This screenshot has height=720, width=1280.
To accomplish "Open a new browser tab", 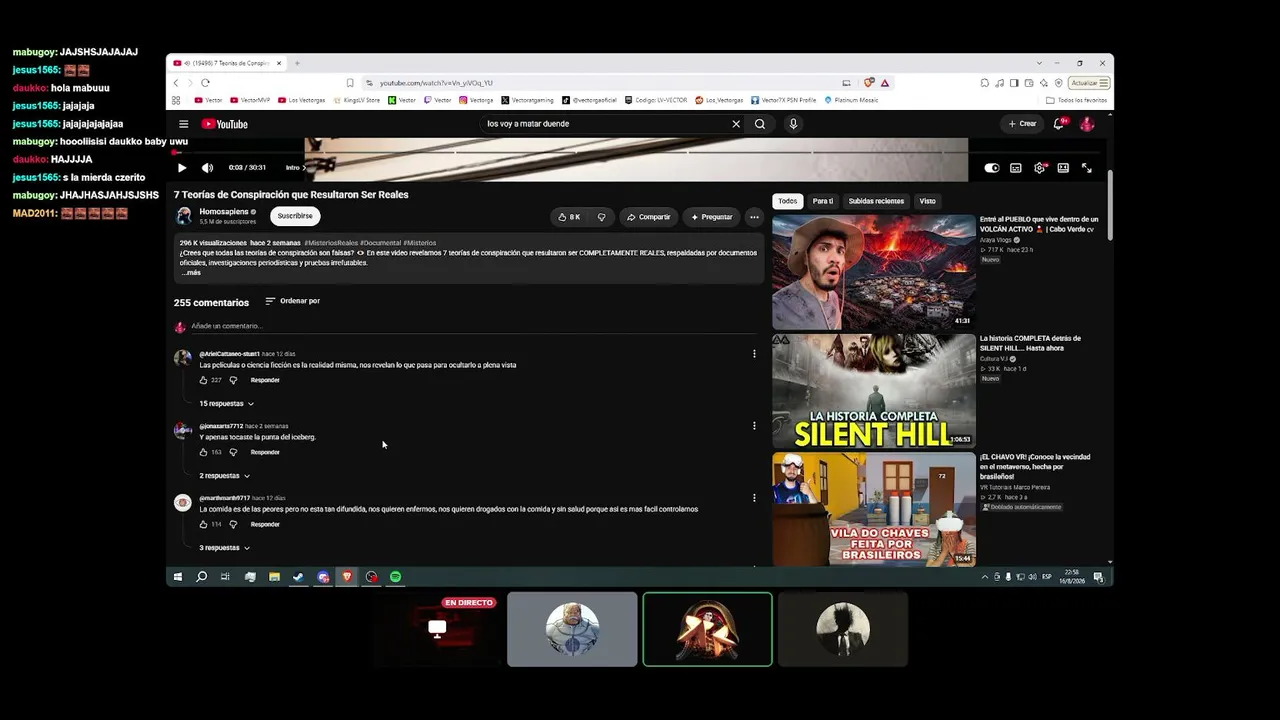I will pos(297,63).
